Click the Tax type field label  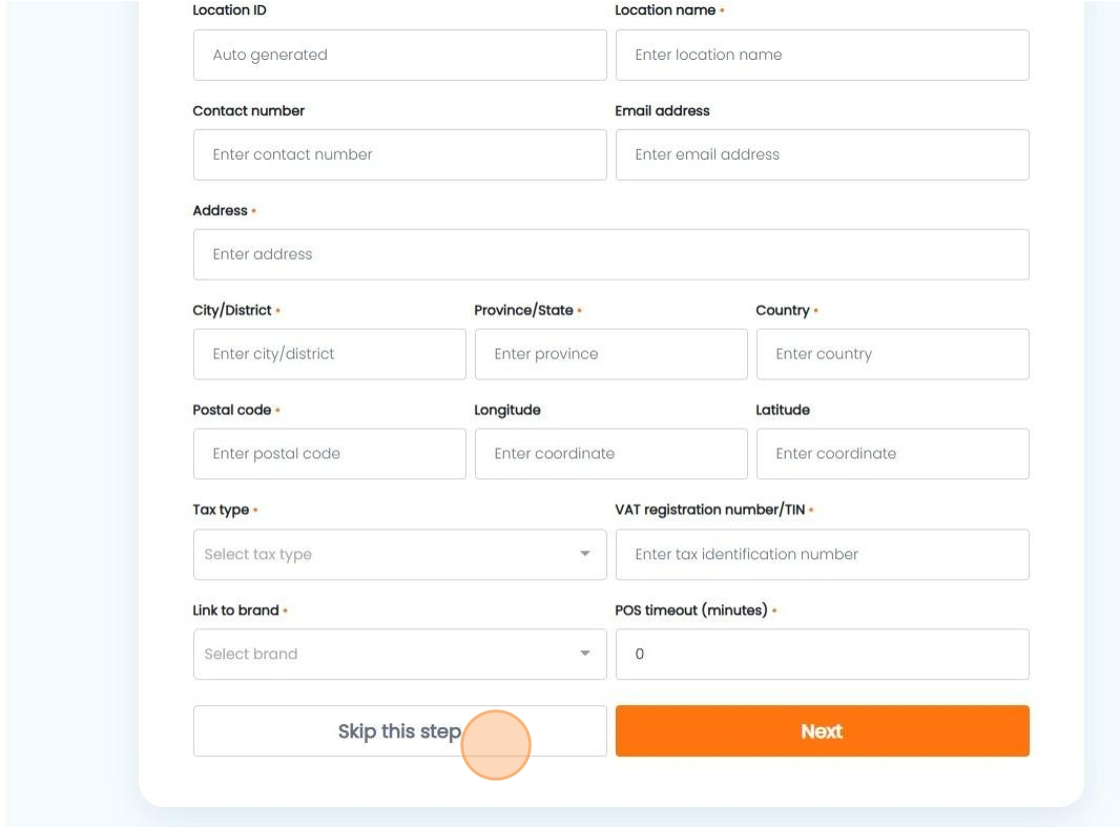[221, 509]
